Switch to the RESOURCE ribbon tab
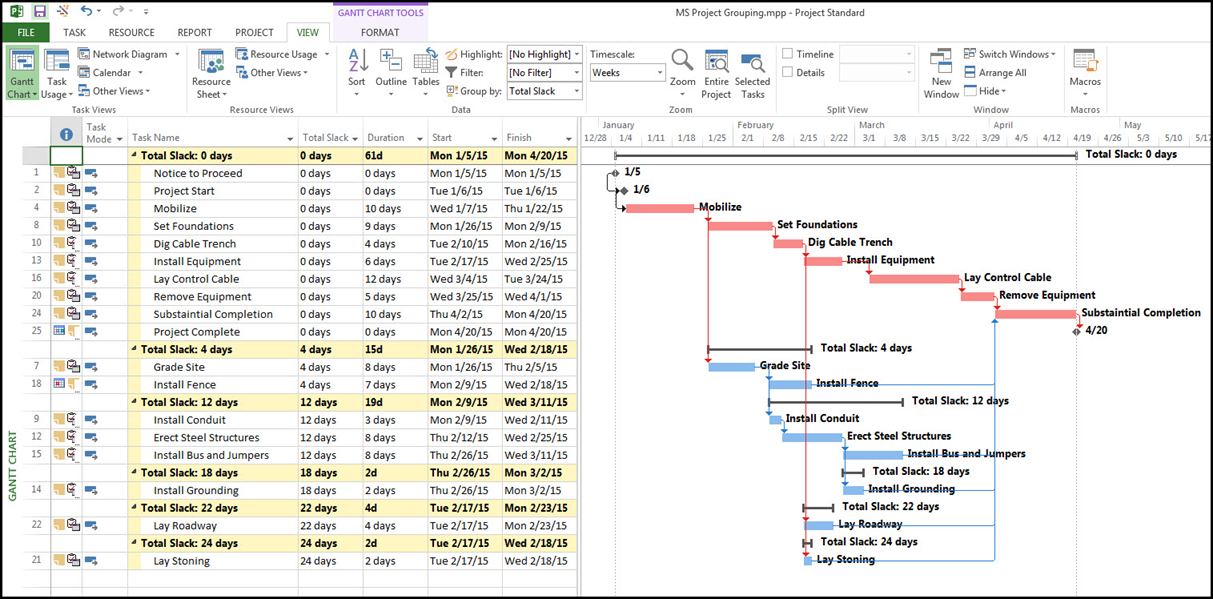The image size is (1213, 599). [131, 32]
